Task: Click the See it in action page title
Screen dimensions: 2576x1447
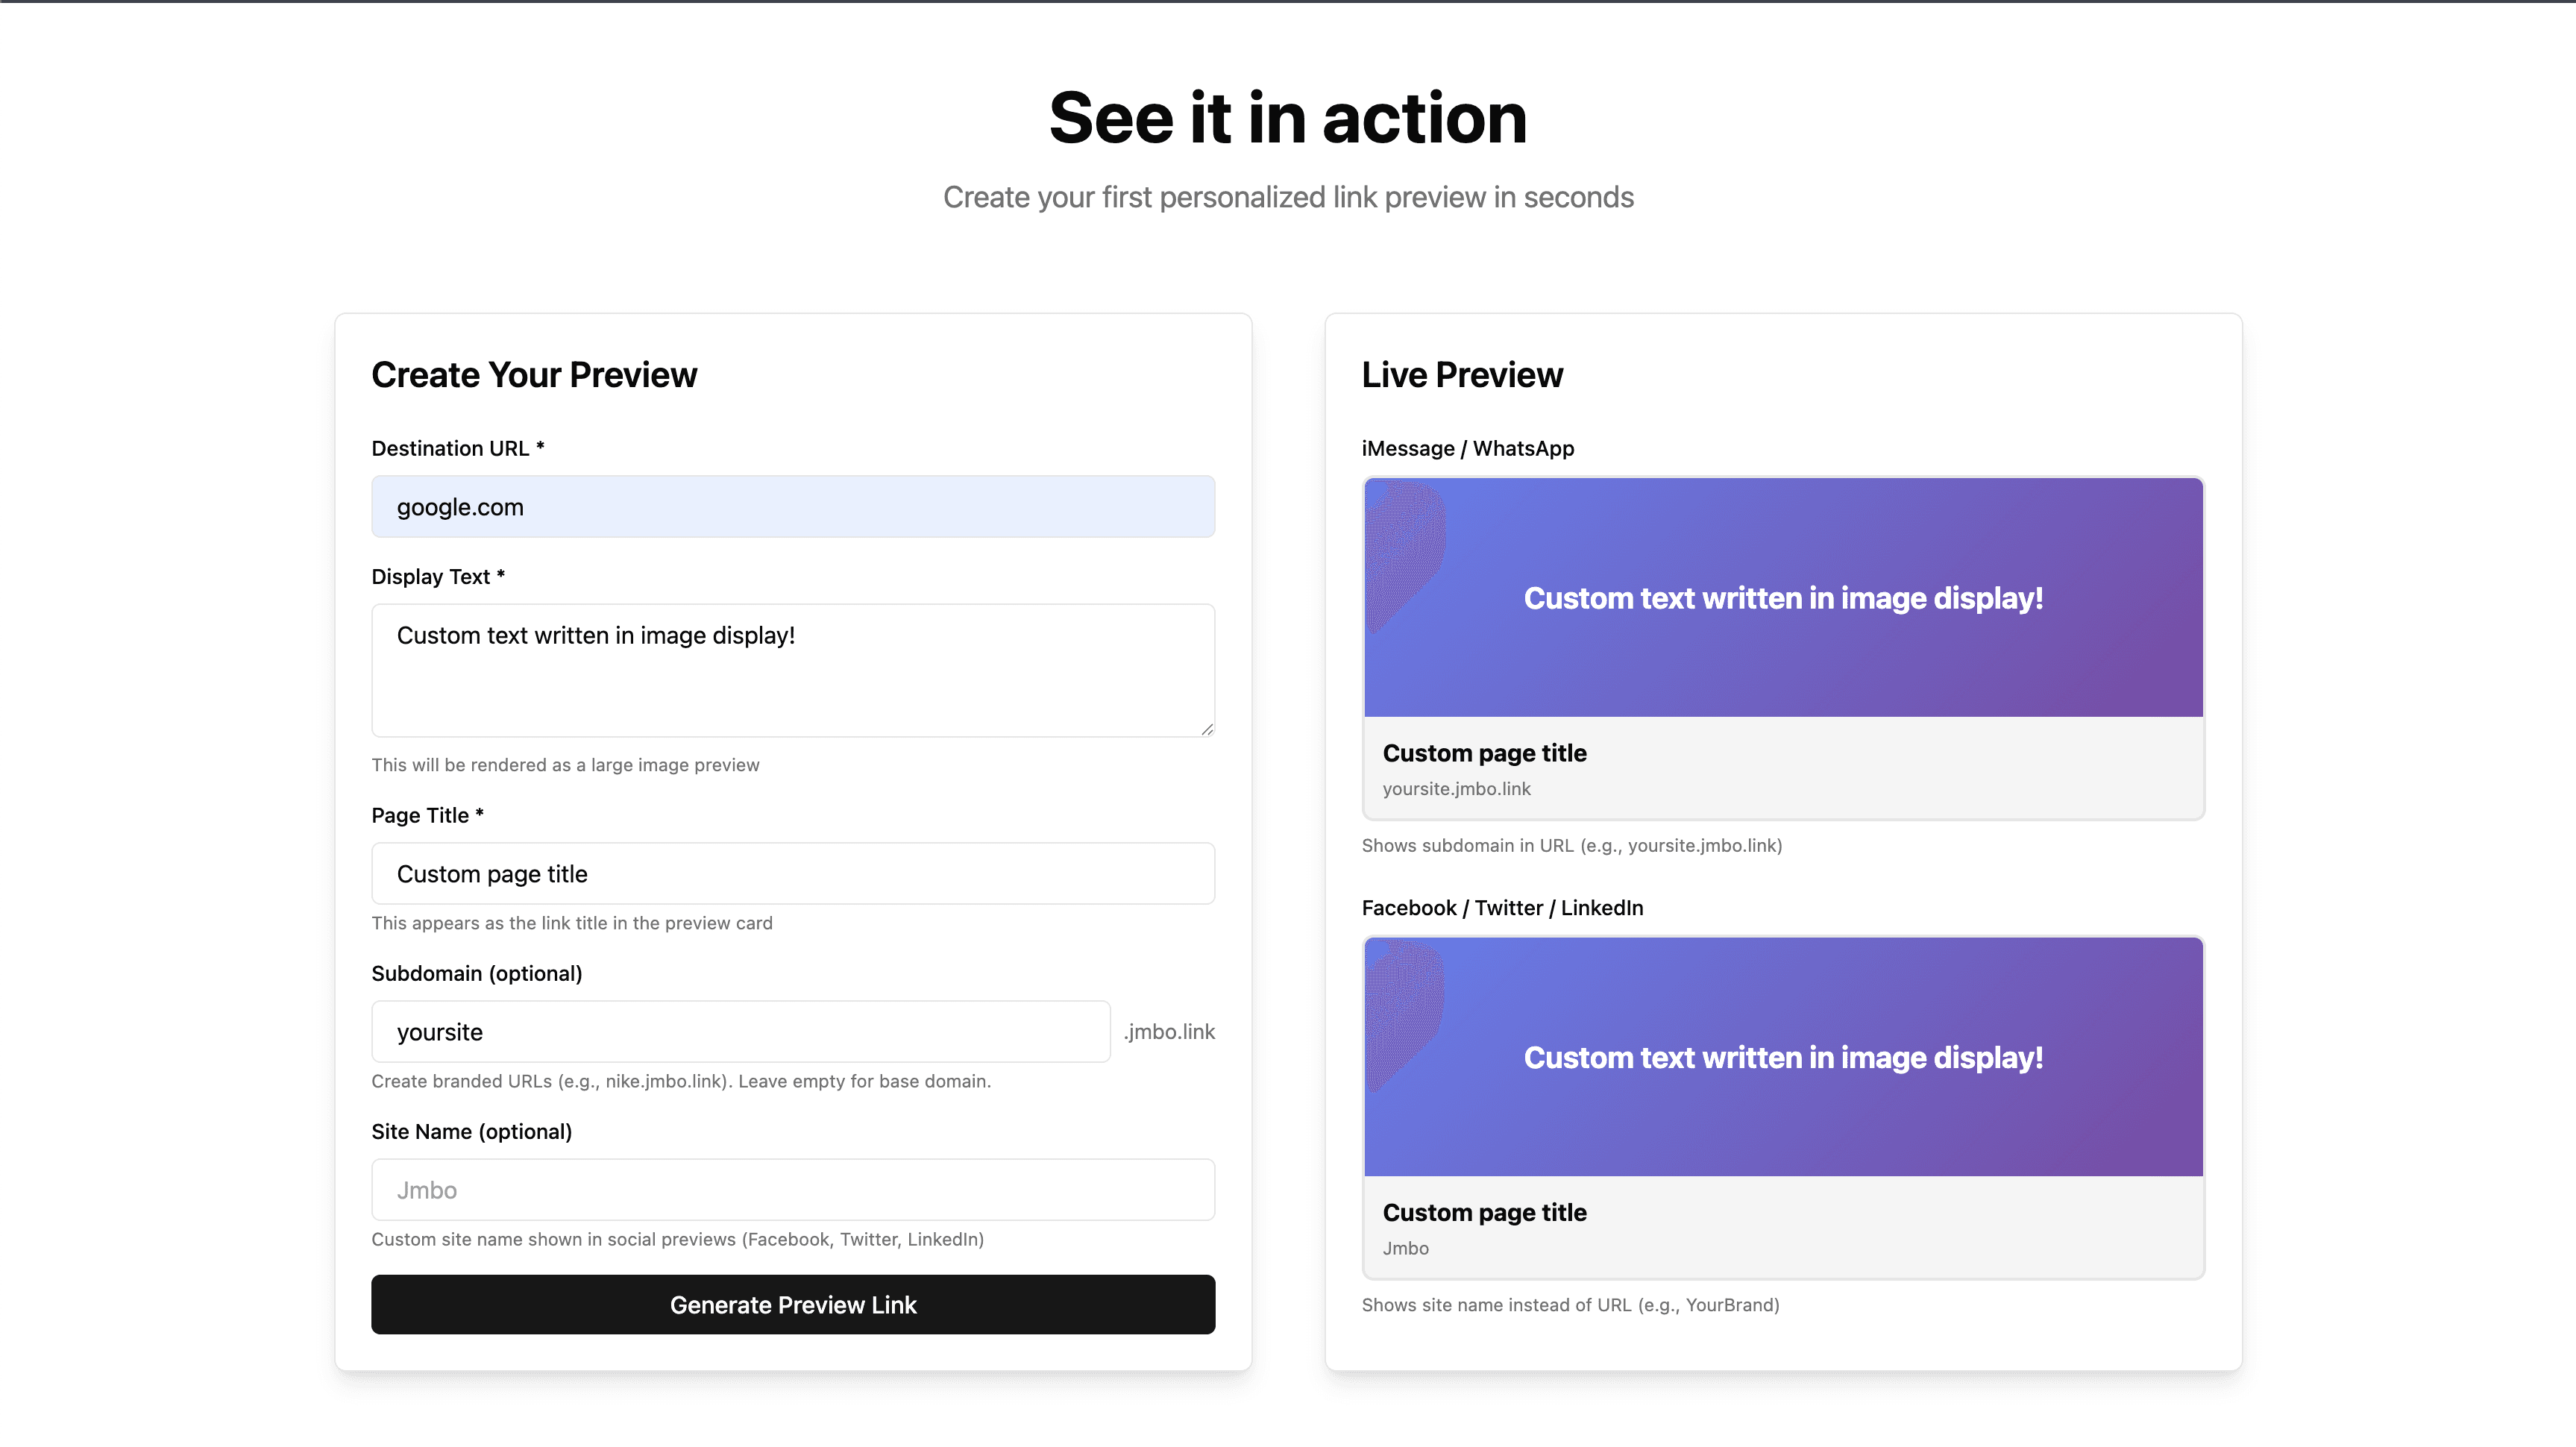Action: pos(1288,117)
